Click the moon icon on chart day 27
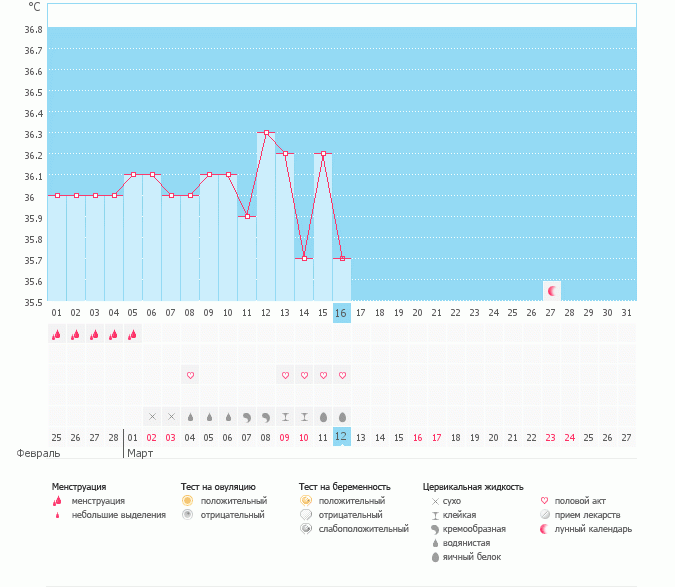675x587 pixels. [x=551, y=290]
